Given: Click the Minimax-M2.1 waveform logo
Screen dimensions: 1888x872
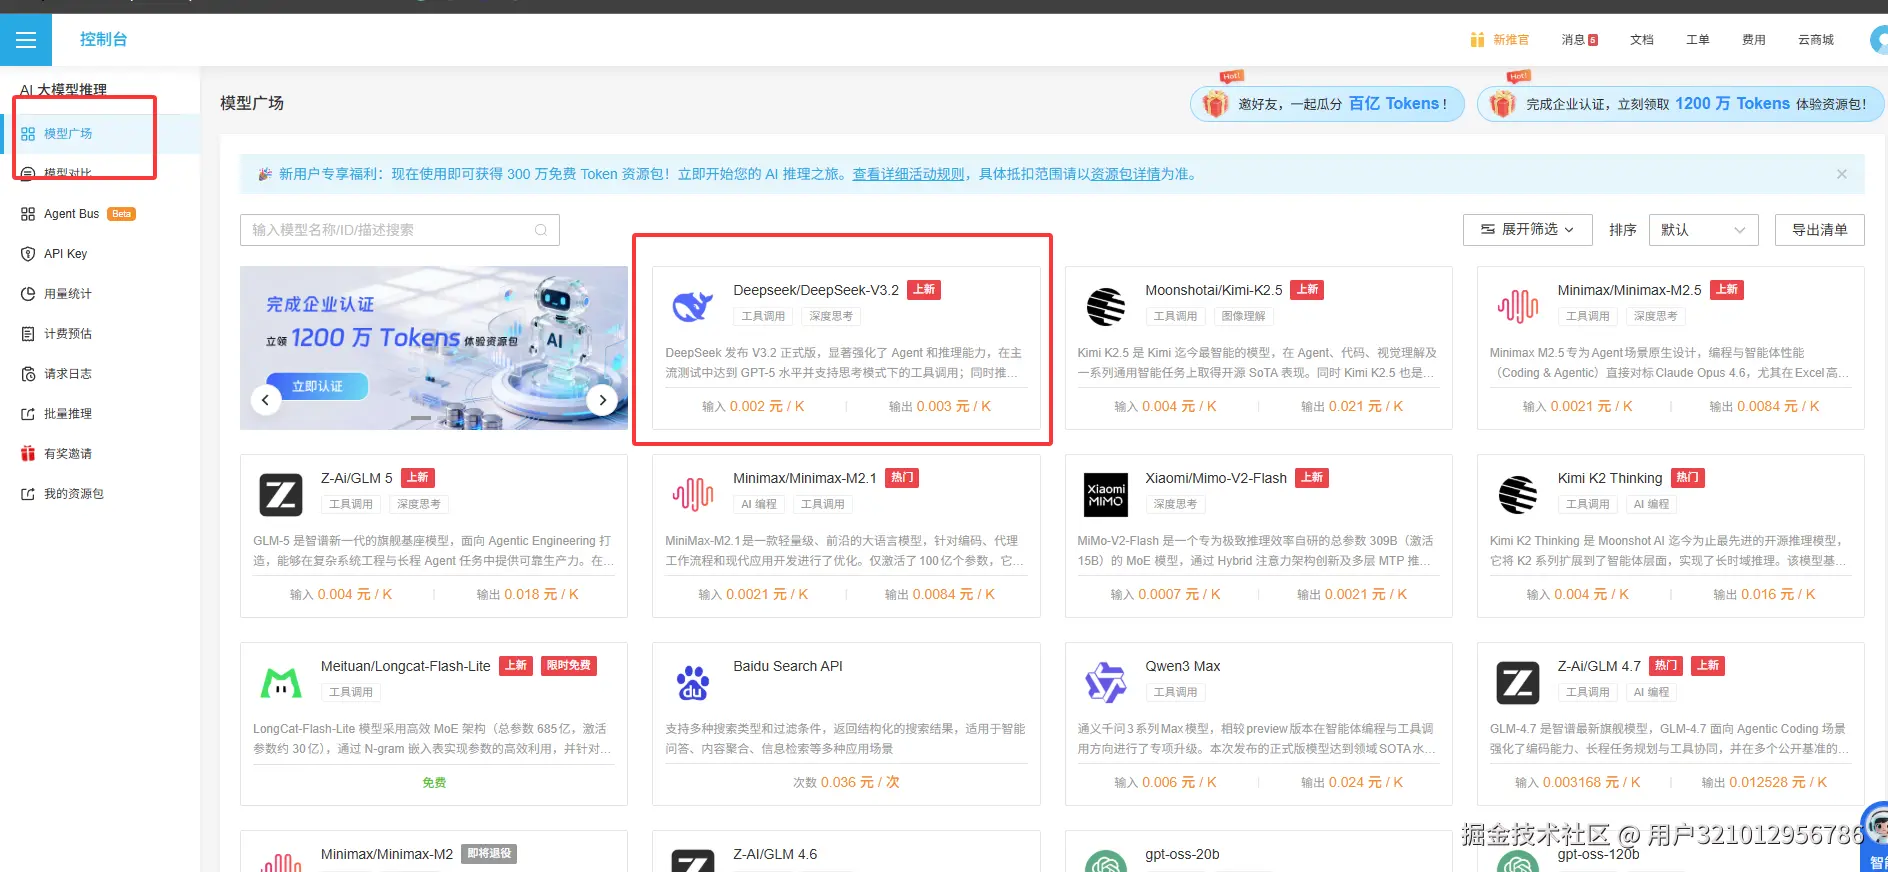Looking at the screenshot, I should (693, 494).
